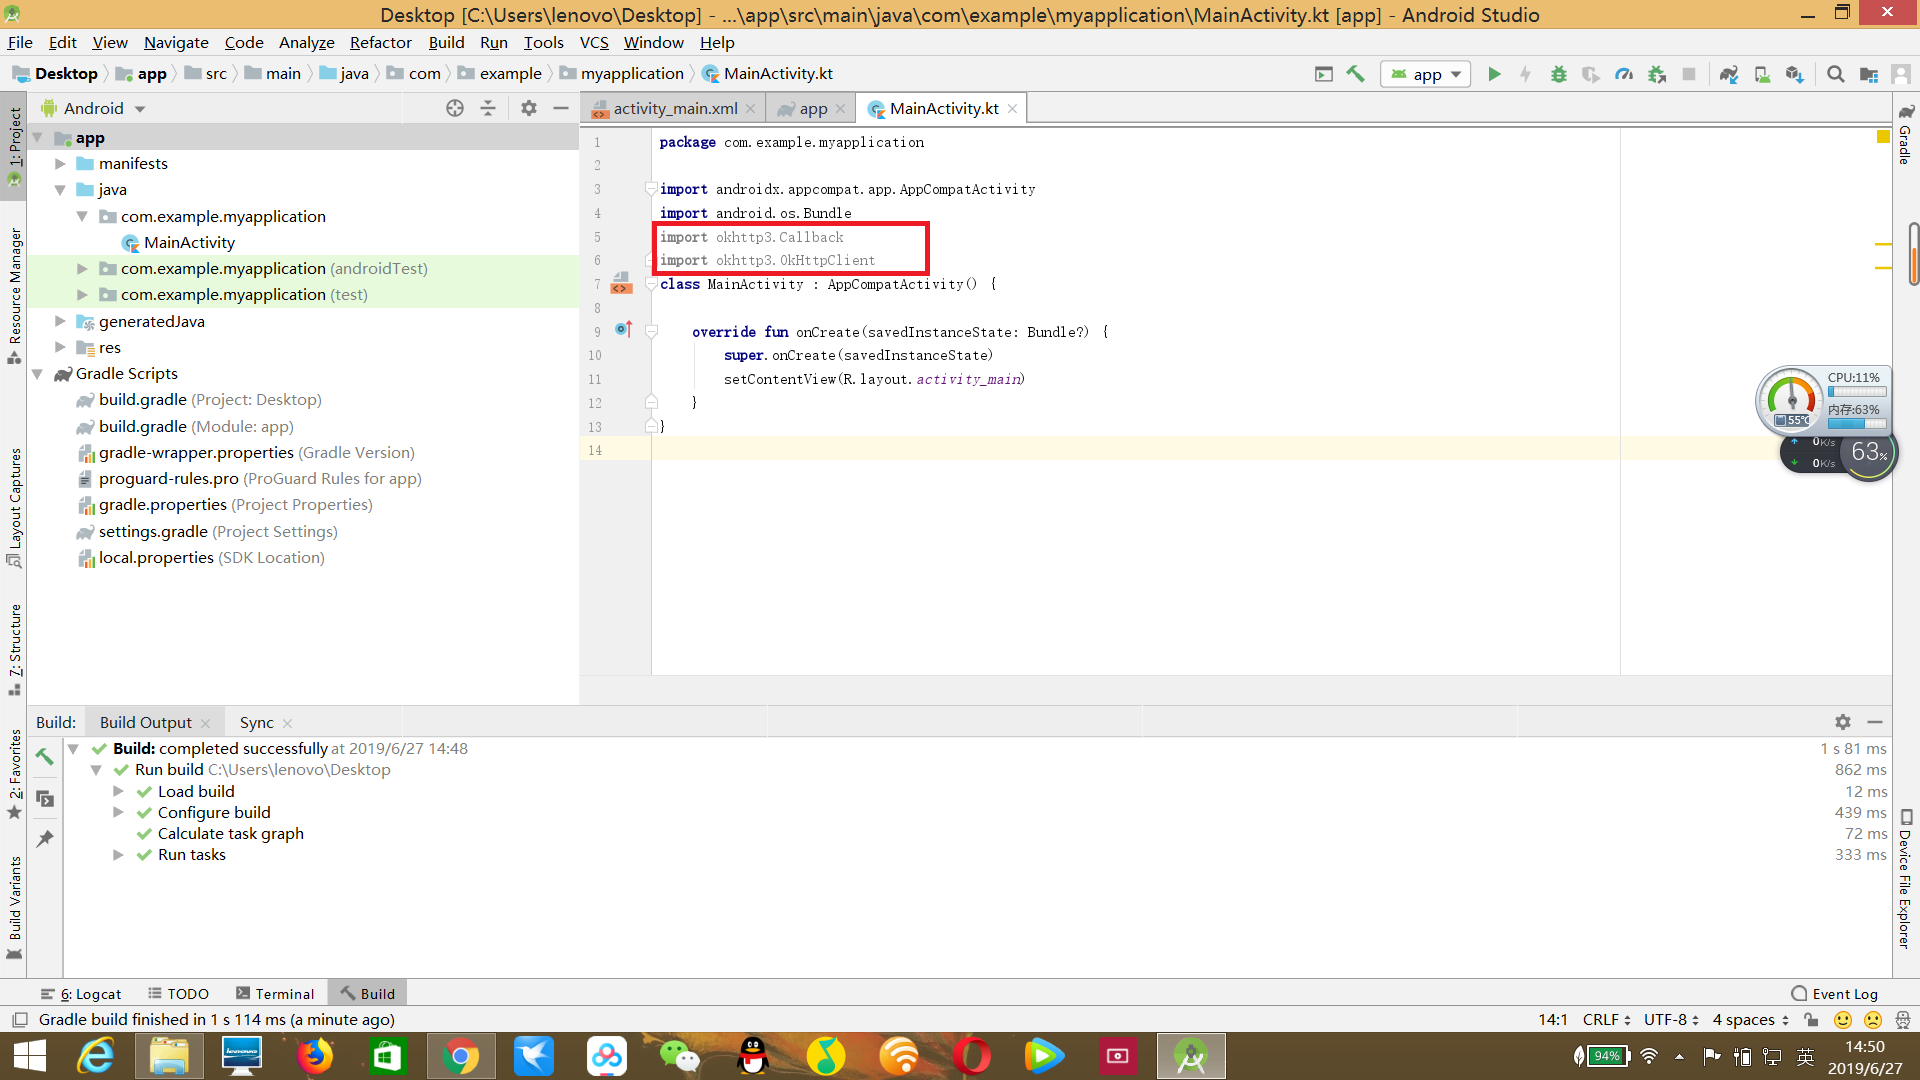Expand the res folder
Viewport: 1920px width, 1080px height.
[60, 347]
